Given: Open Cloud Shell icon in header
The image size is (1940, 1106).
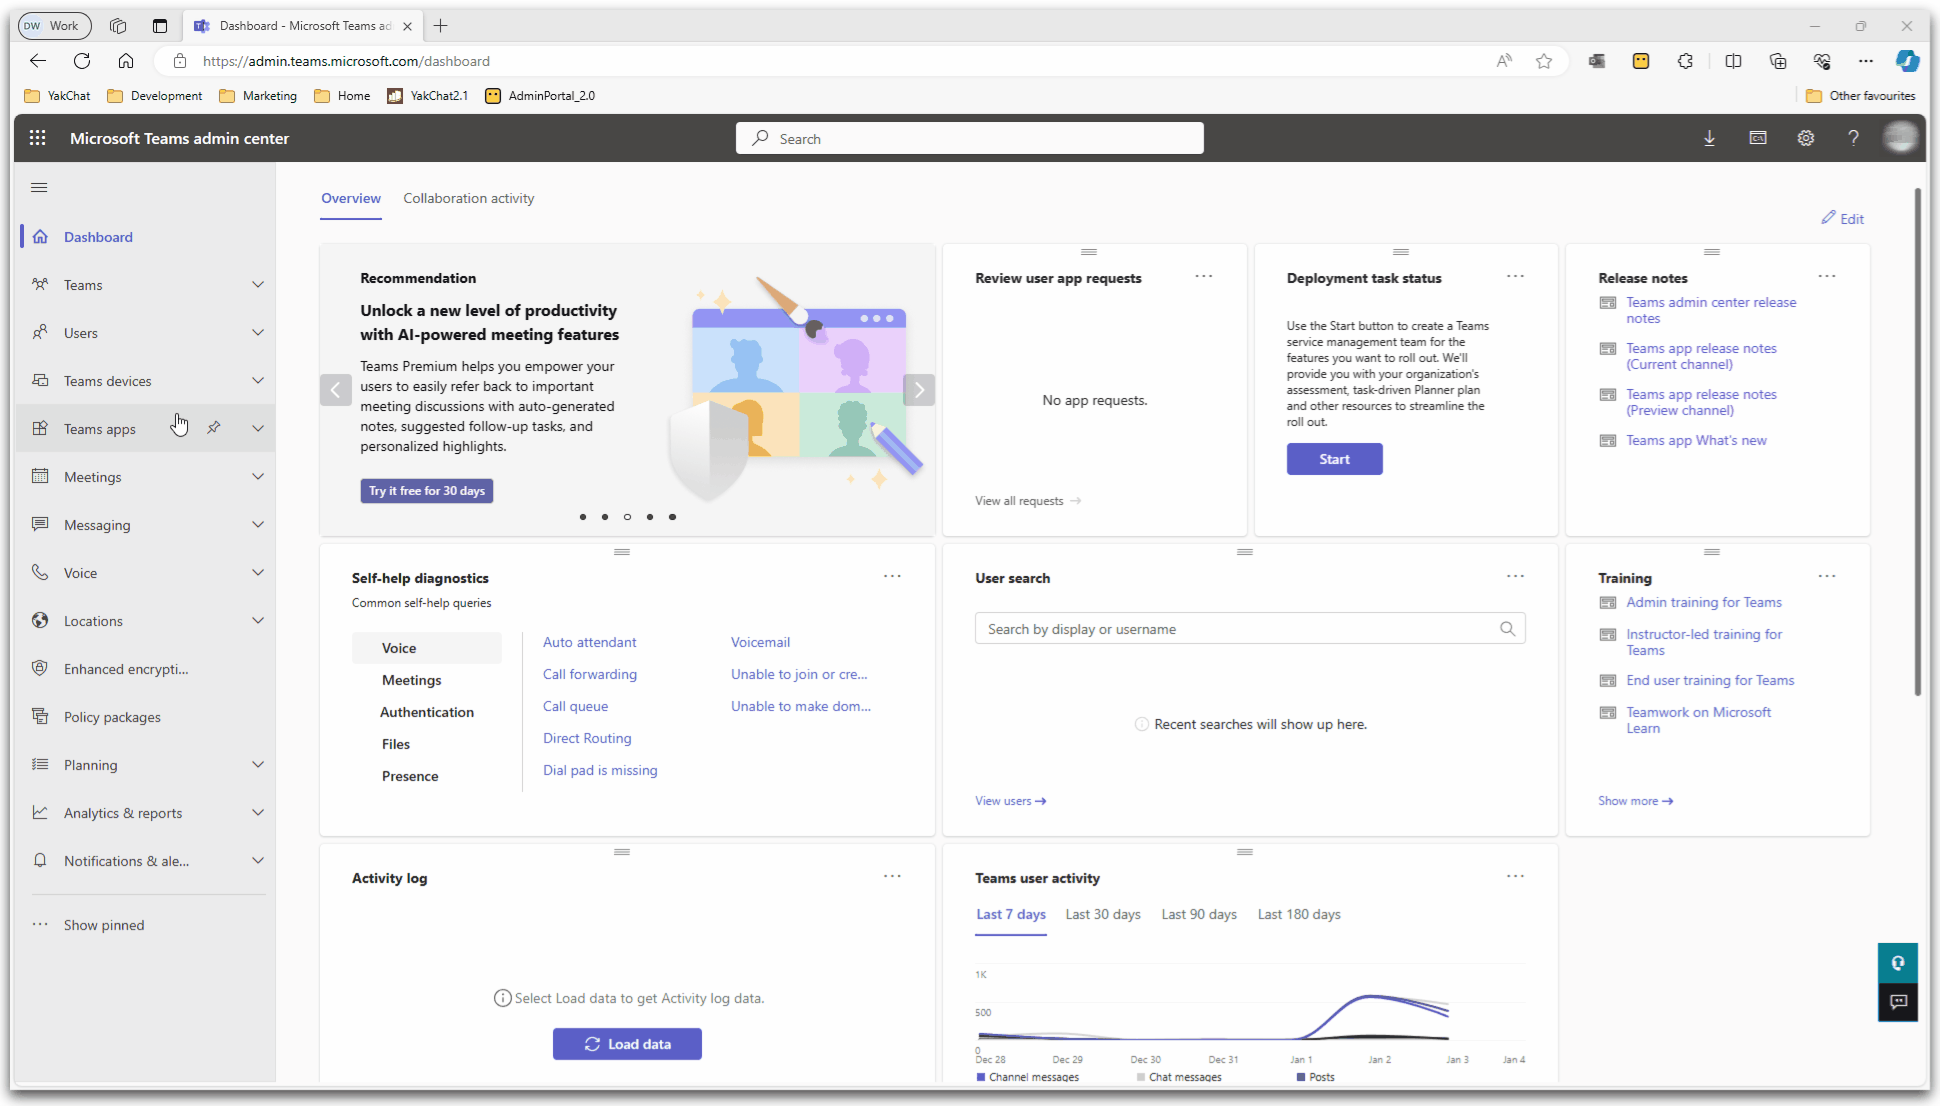Looking at the screenshot, I should 1757,138.
